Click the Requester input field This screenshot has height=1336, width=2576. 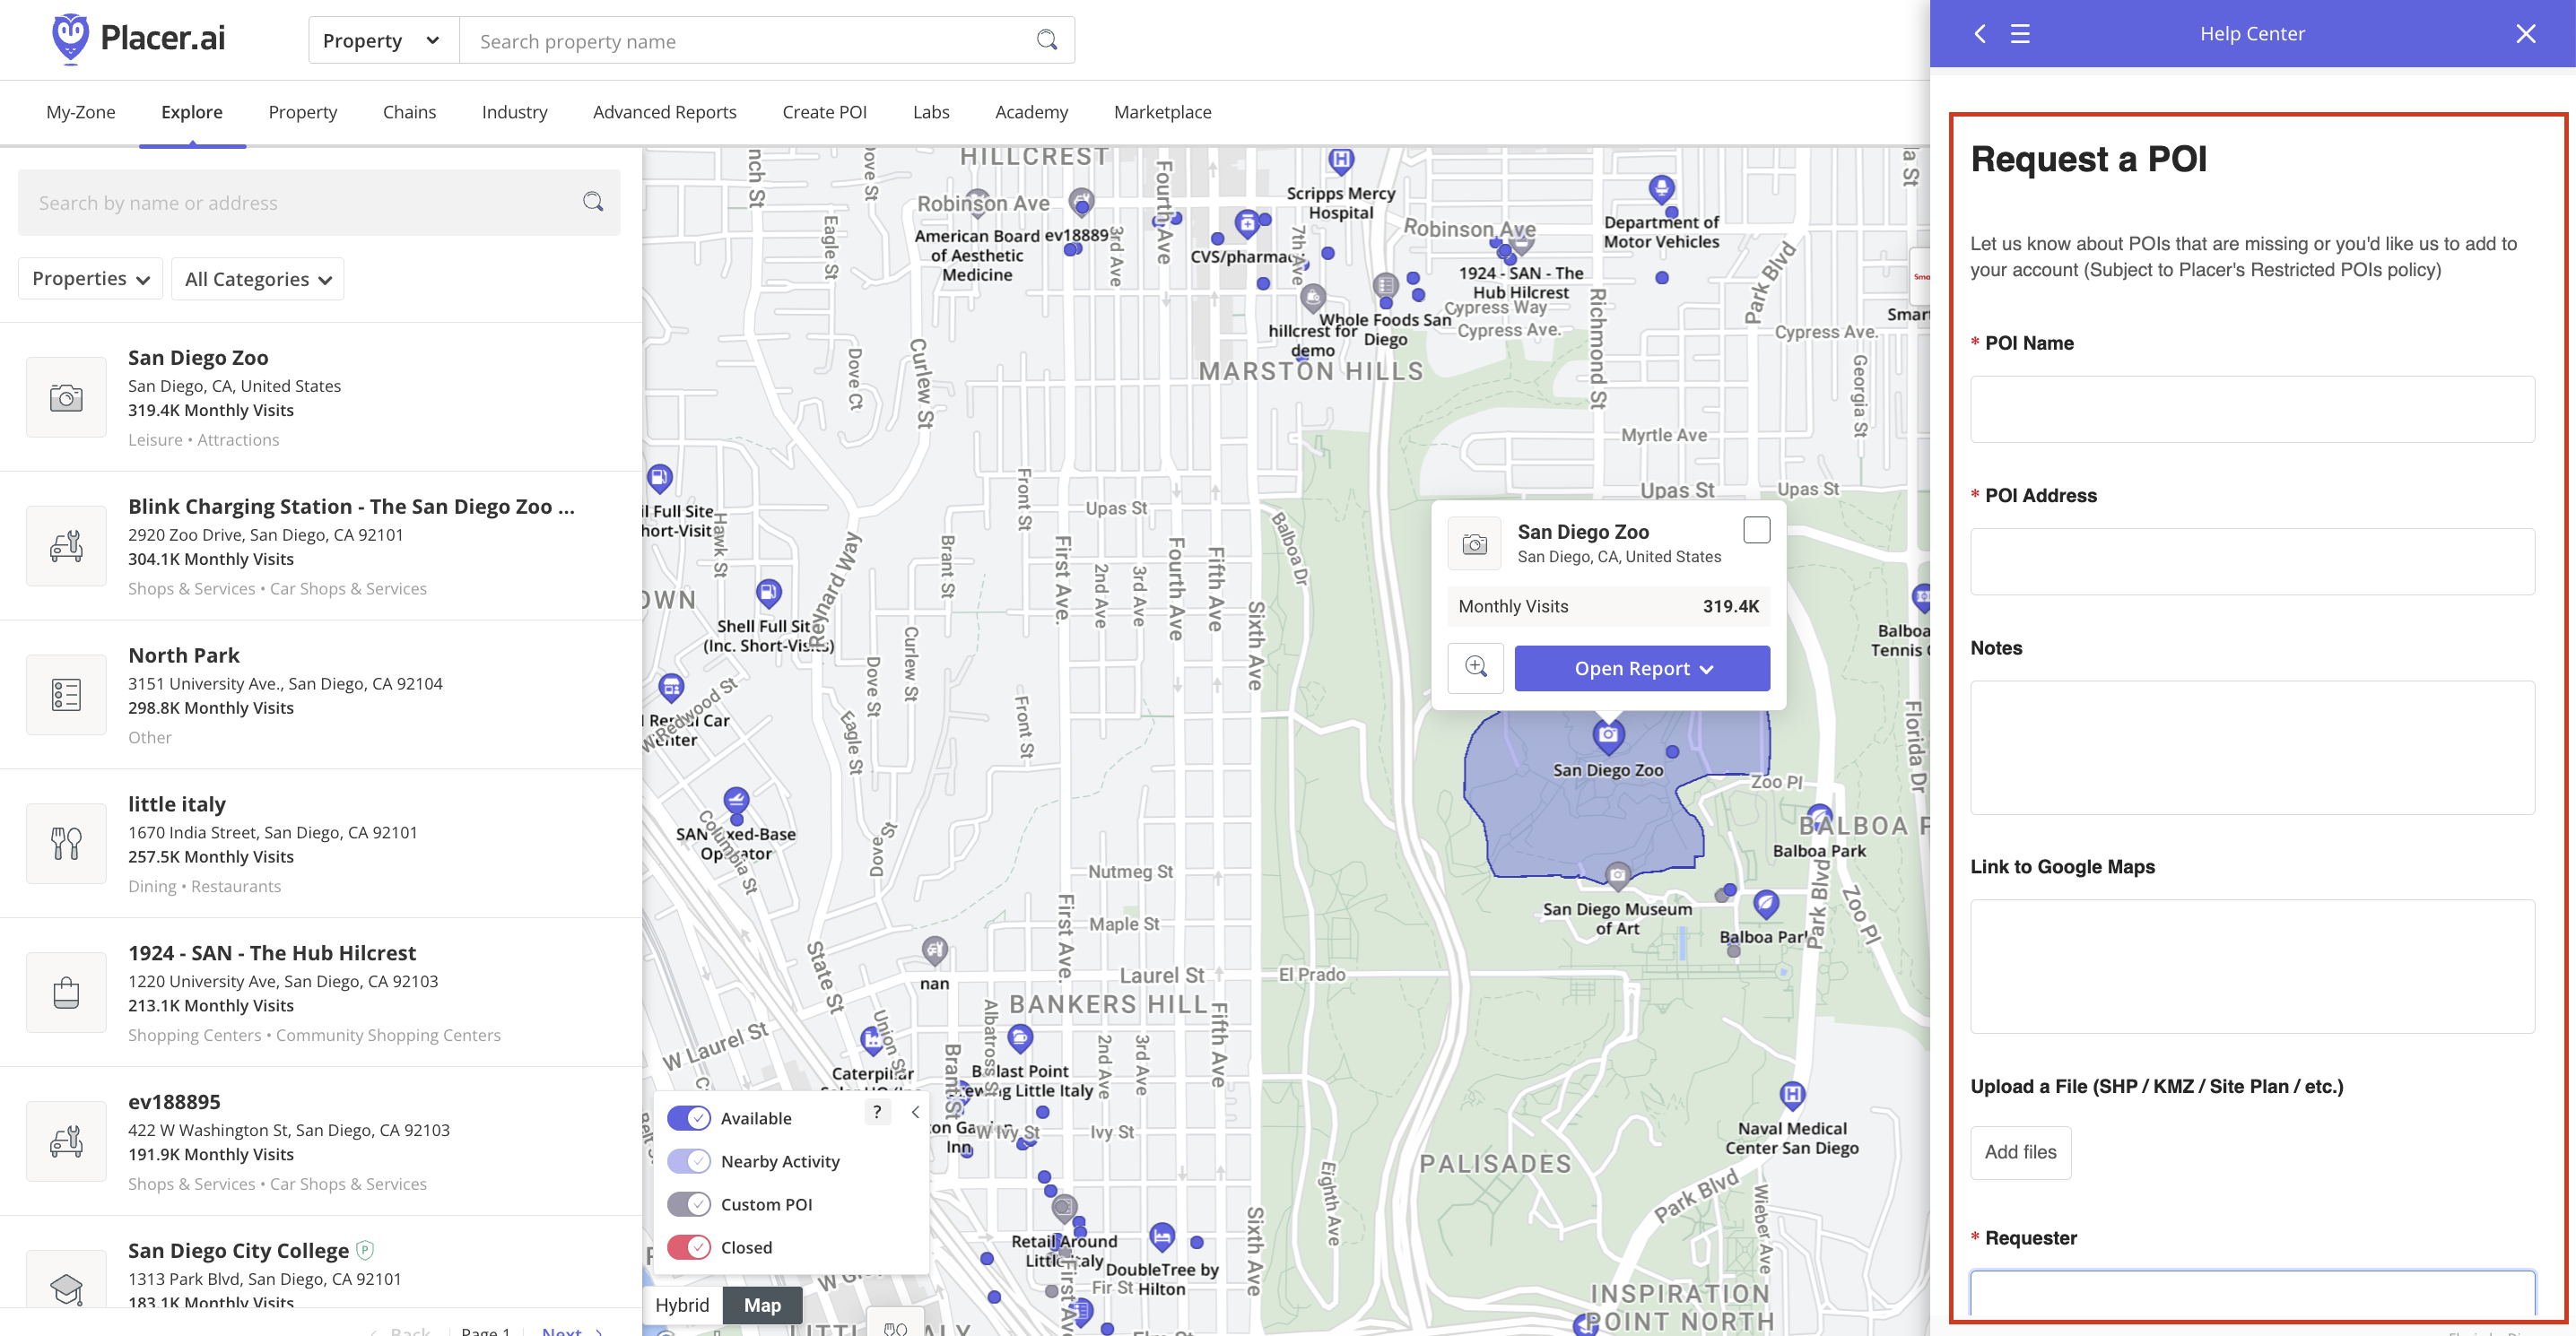pyautogui.click(x=2252, y=1294)
